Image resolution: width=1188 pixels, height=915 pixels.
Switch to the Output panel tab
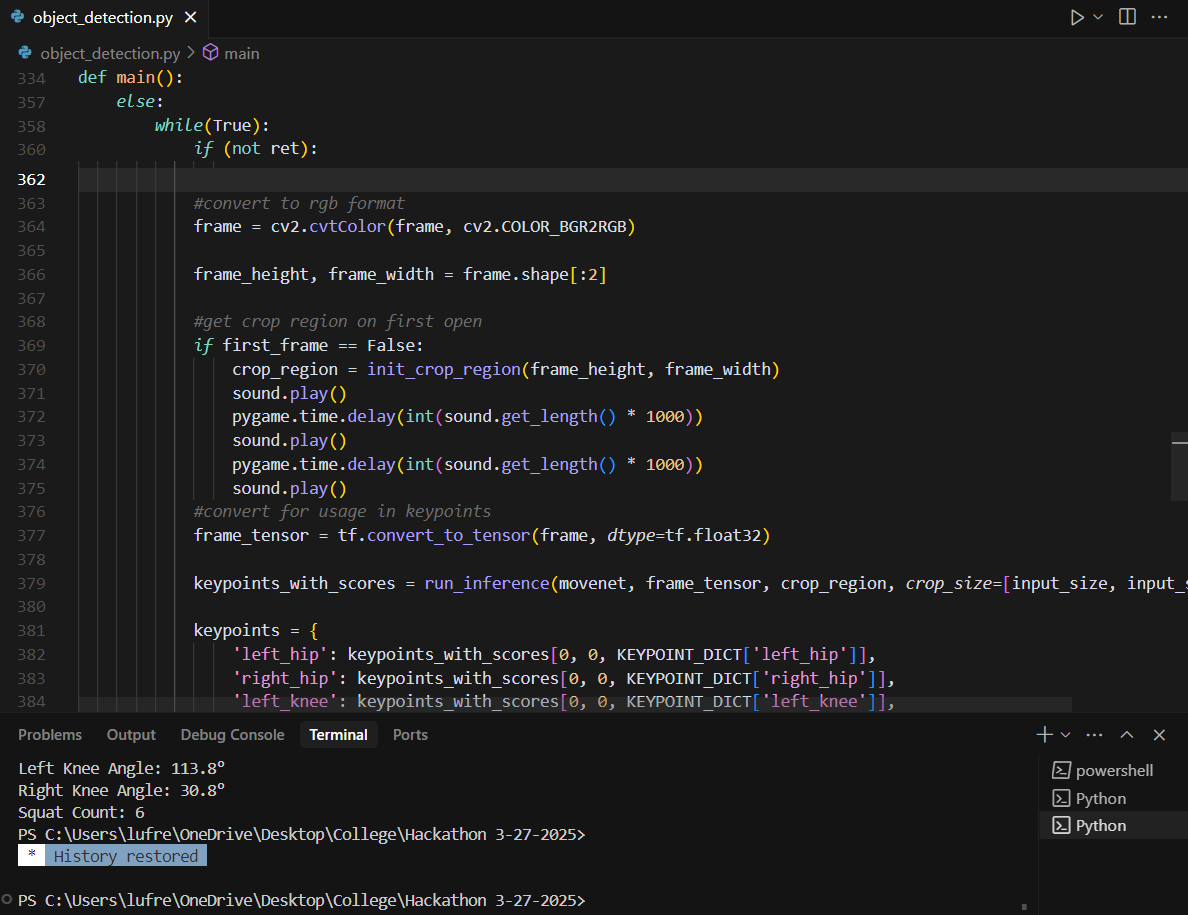click(x=131, y=735)
